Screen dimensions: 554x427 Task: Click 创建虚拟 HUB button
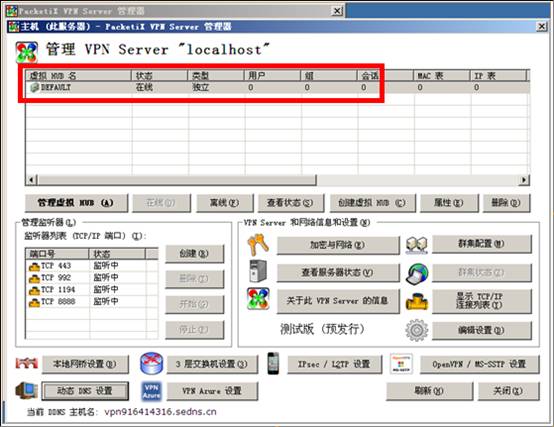(372, 203)
